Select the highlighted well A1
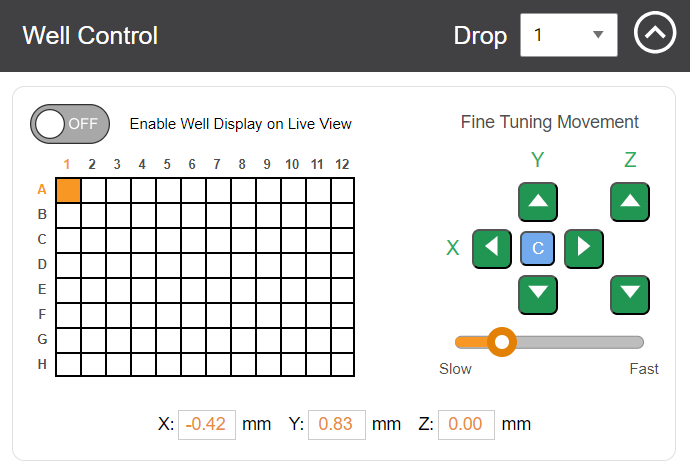Screen dimensions: 690x468 pyautogui.click(x=68, y=189)
